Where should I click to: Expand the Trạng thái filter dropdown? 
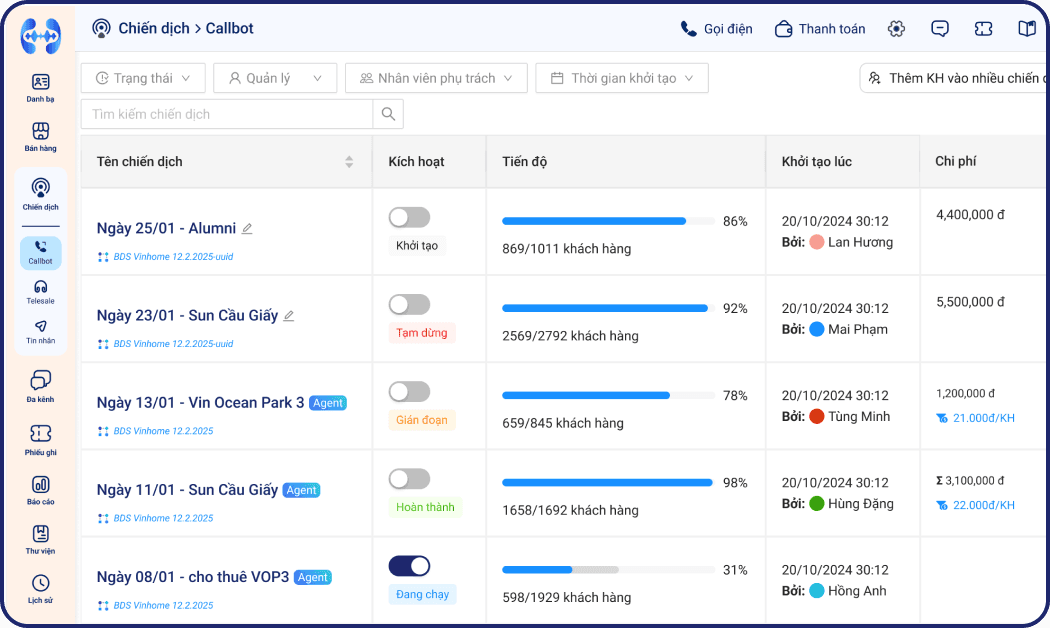[143, 78]
